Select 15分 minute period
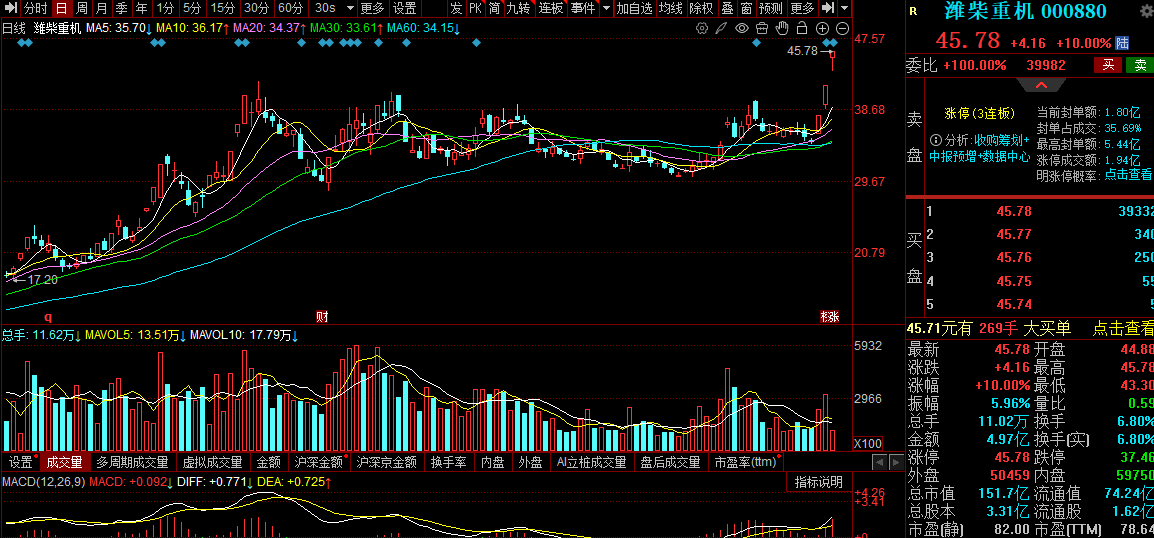Screen dimensions: 1154x538 pyautogui.click(x=222, y=9)
